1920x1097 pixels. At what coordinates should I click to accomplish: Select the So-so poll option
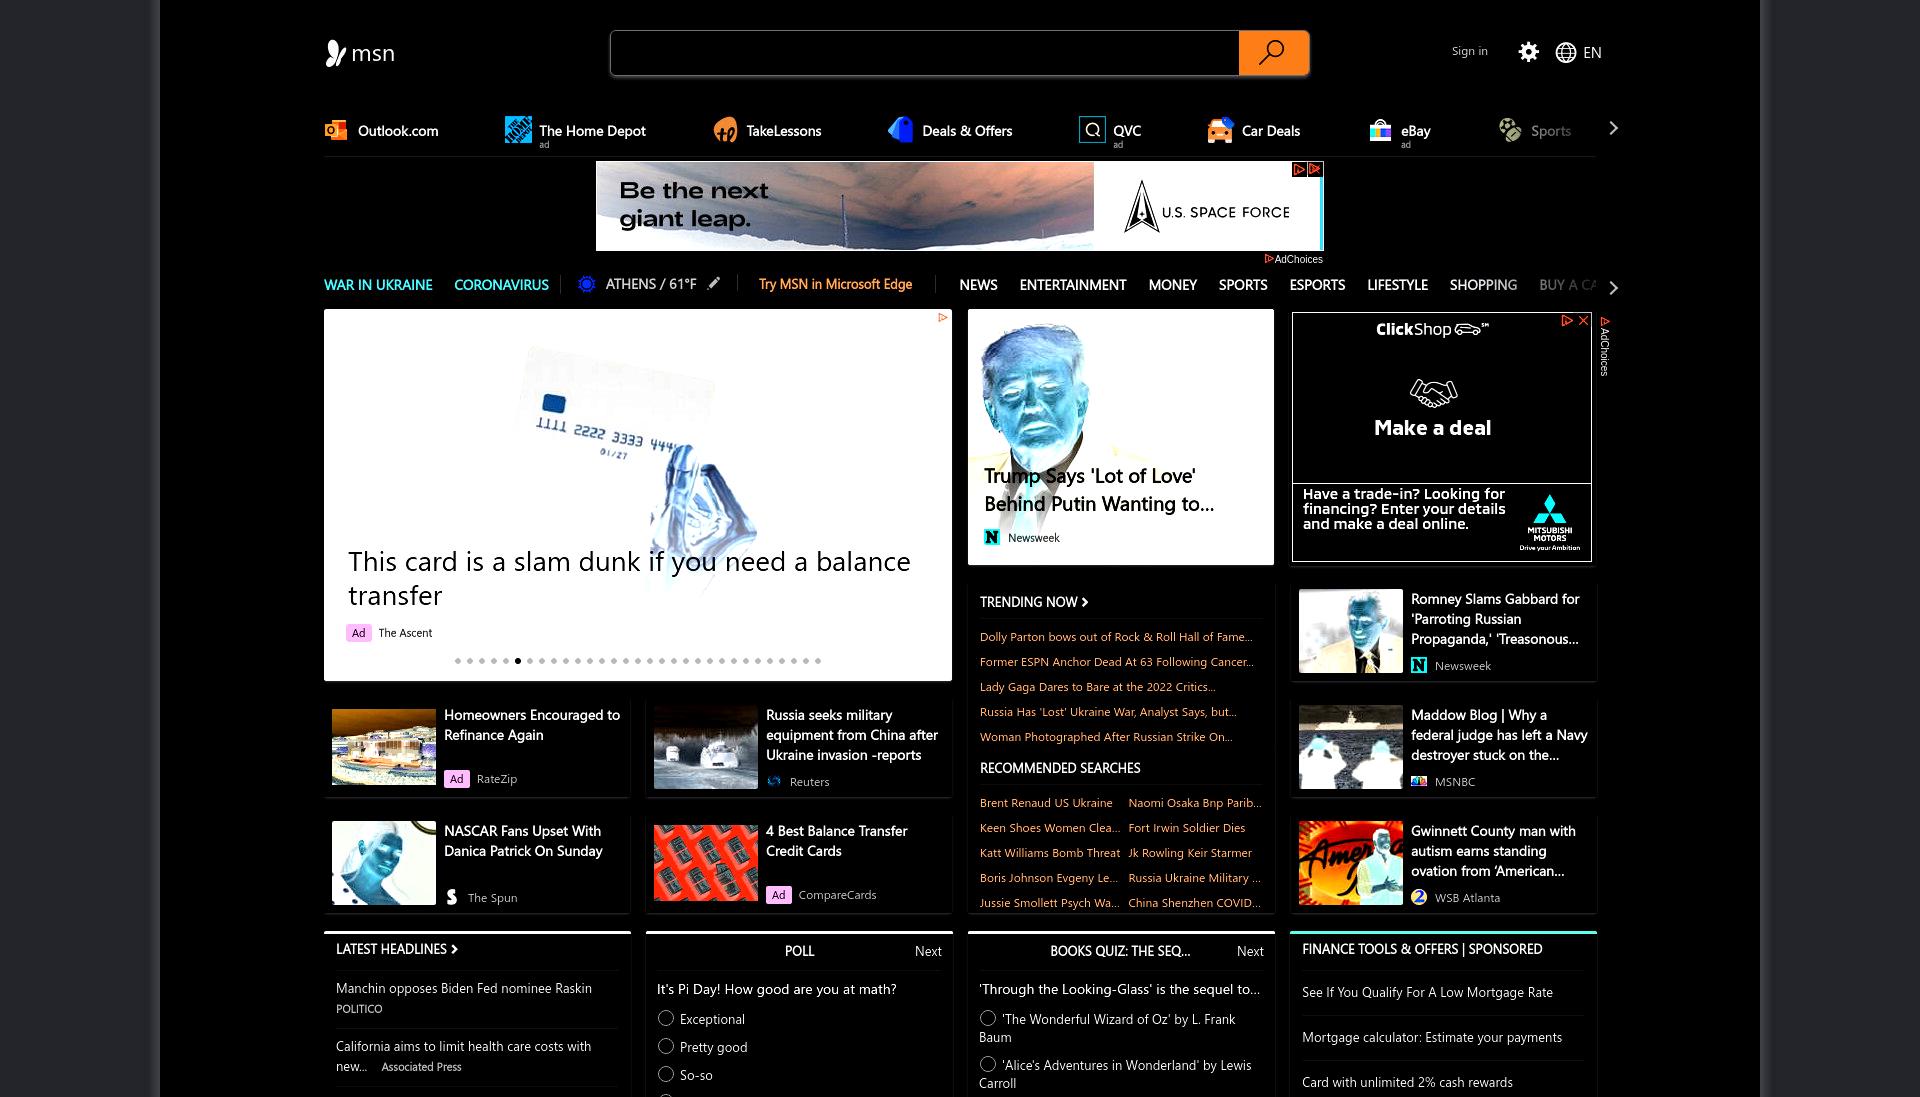click(666, 1075)
